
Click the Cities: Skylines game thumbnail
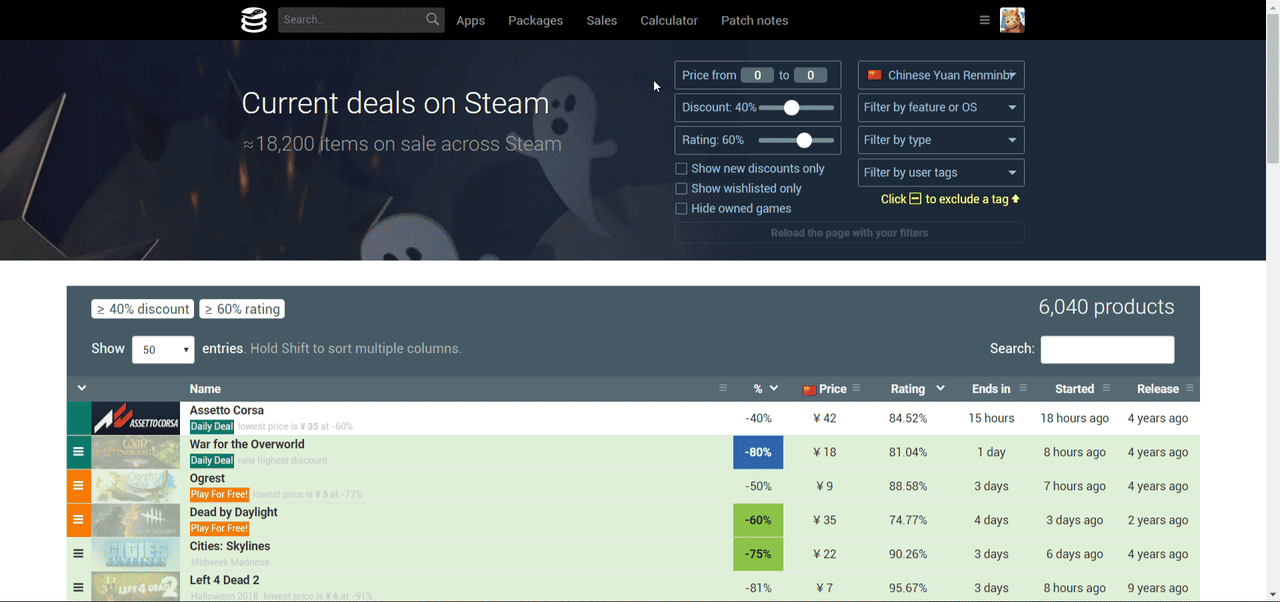[135, 554]
